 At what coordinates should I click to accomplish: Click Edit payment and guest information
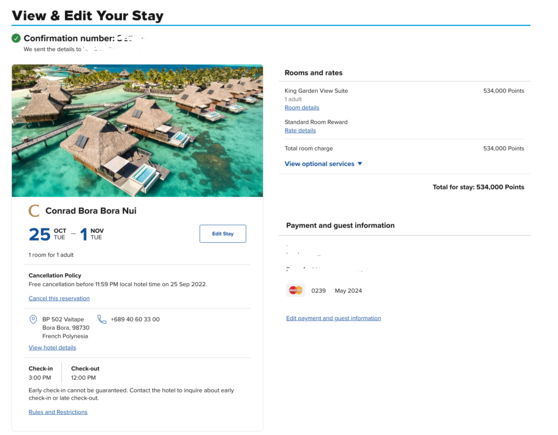333,318
